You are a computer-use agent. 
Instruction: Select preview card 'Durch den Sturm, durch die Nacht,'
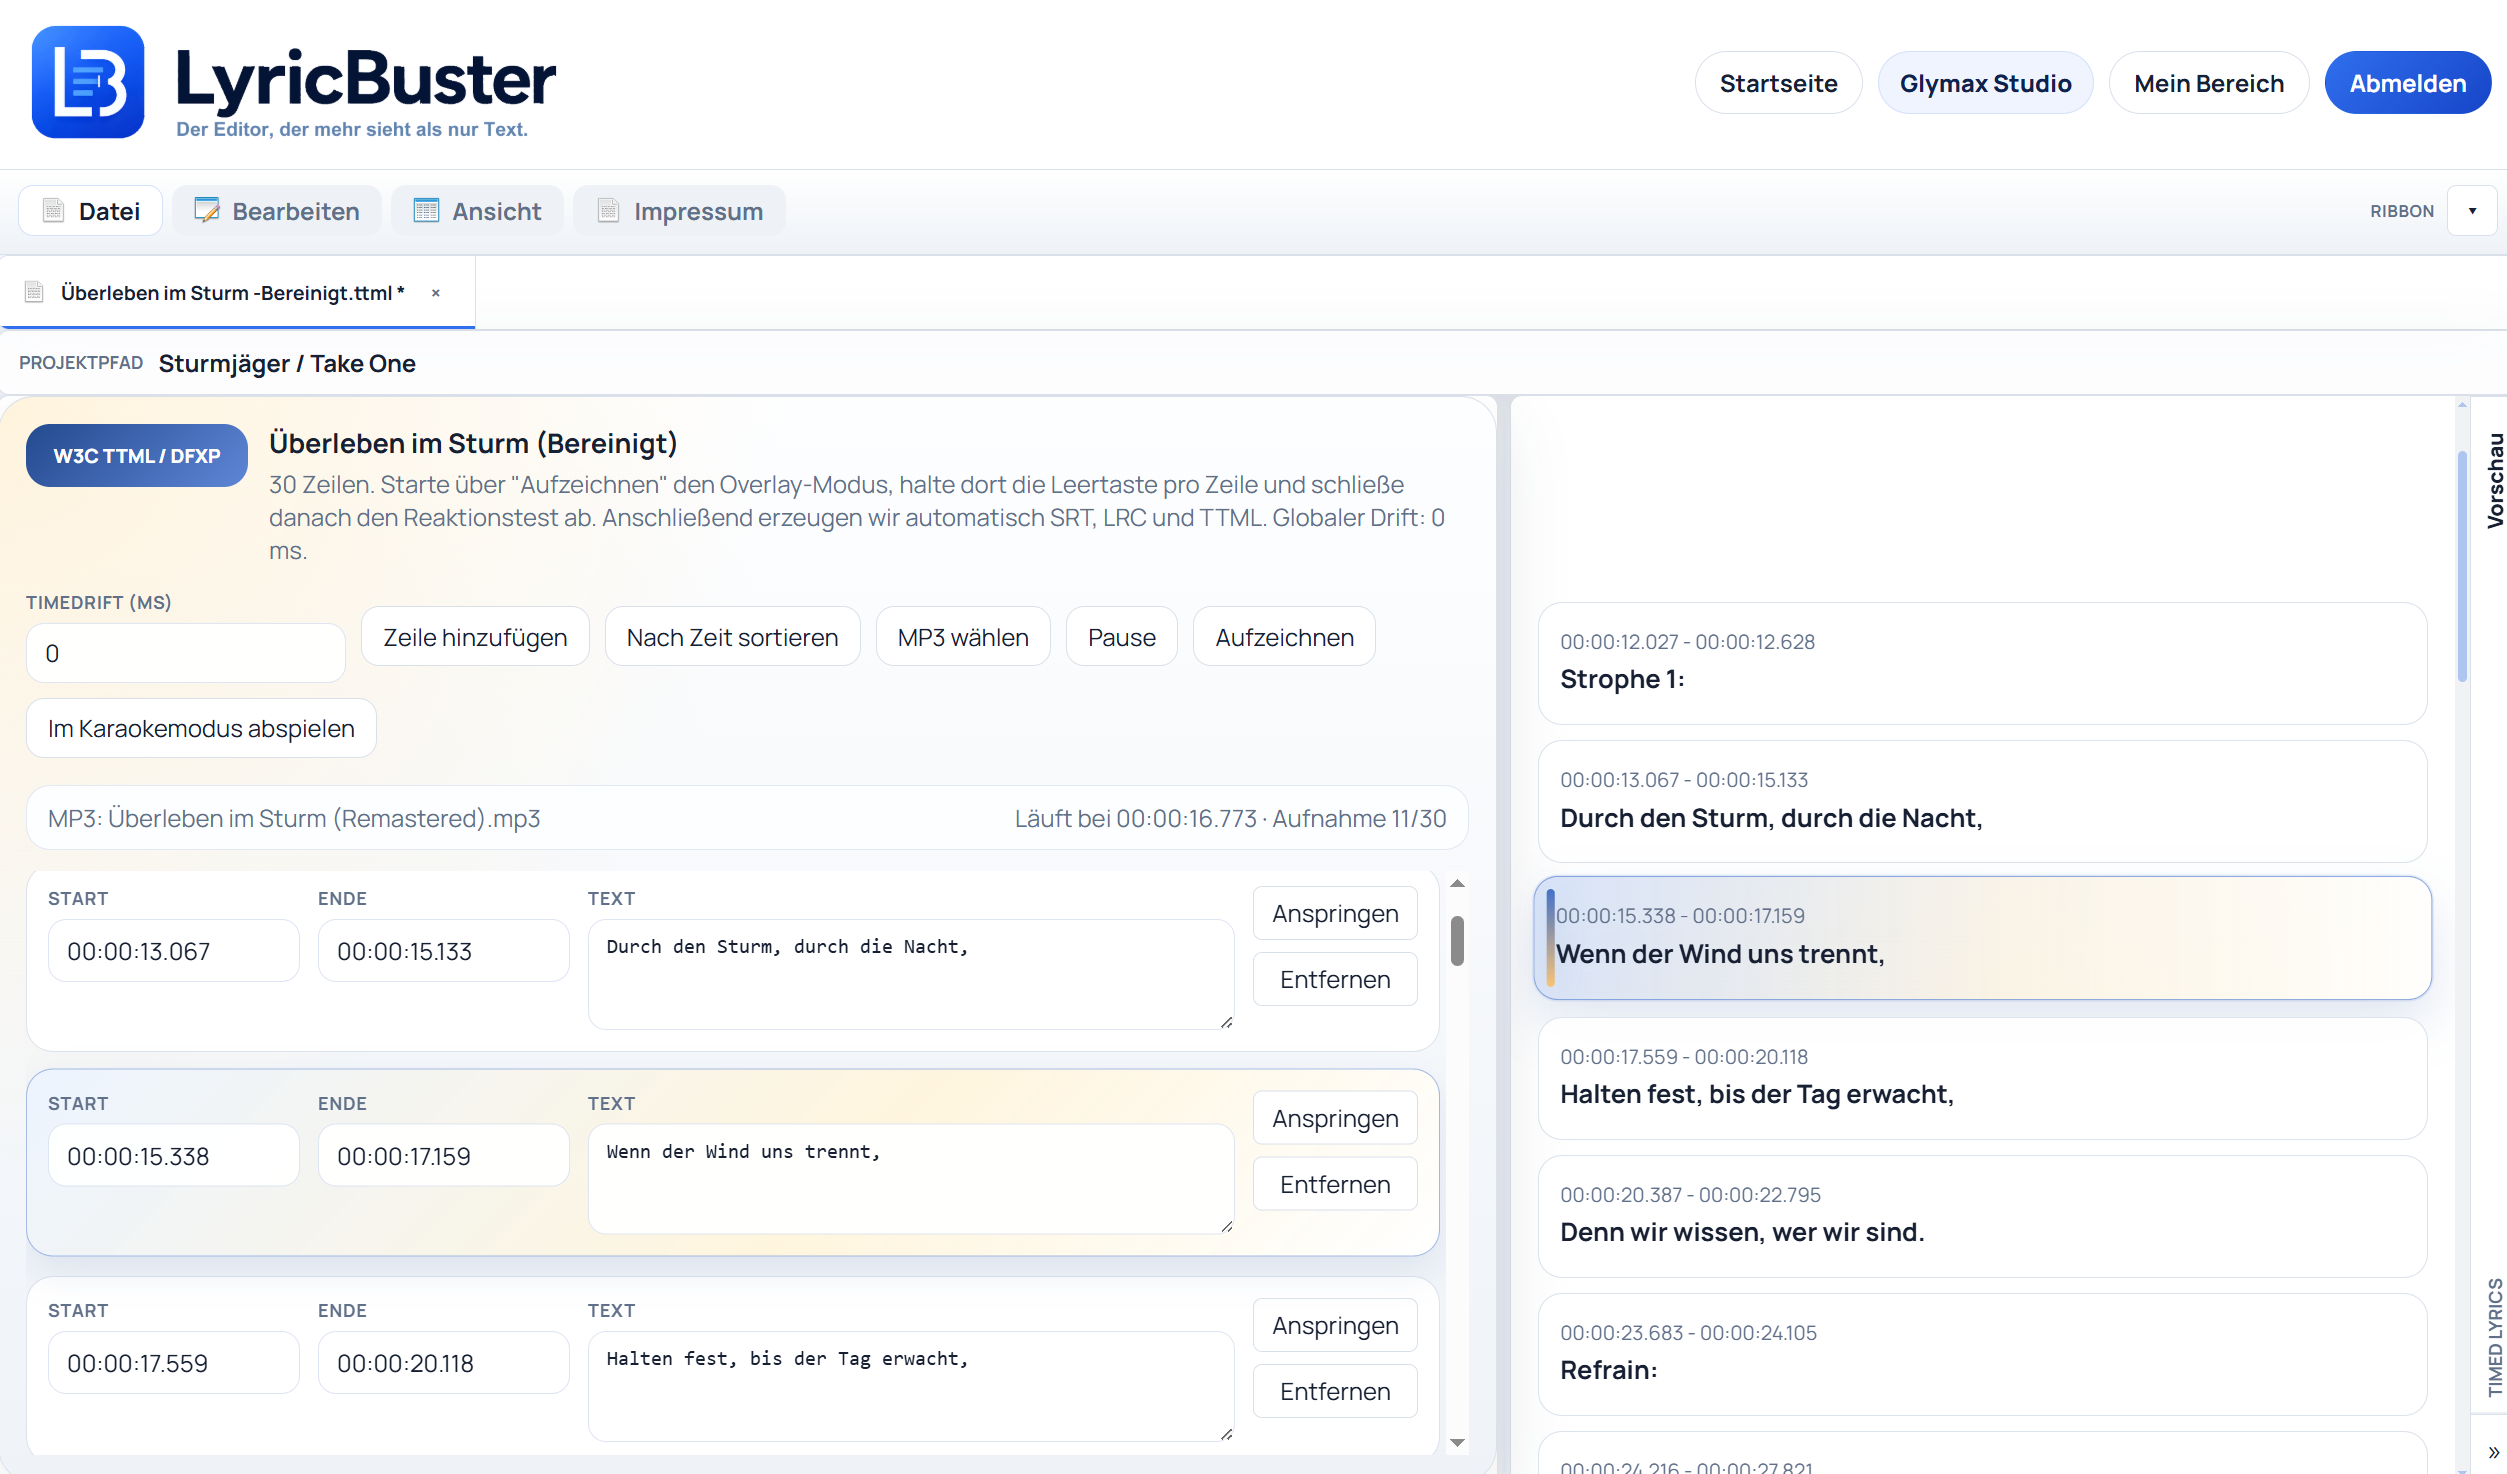tap(1982, 801)
